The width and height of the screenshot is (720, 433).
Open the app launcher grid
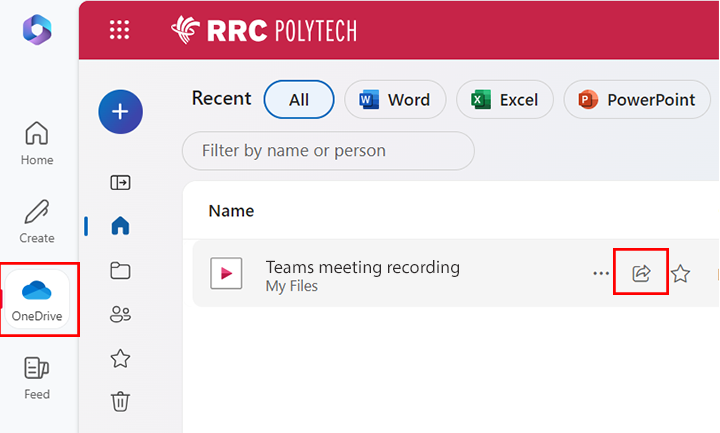pos(119,30)
